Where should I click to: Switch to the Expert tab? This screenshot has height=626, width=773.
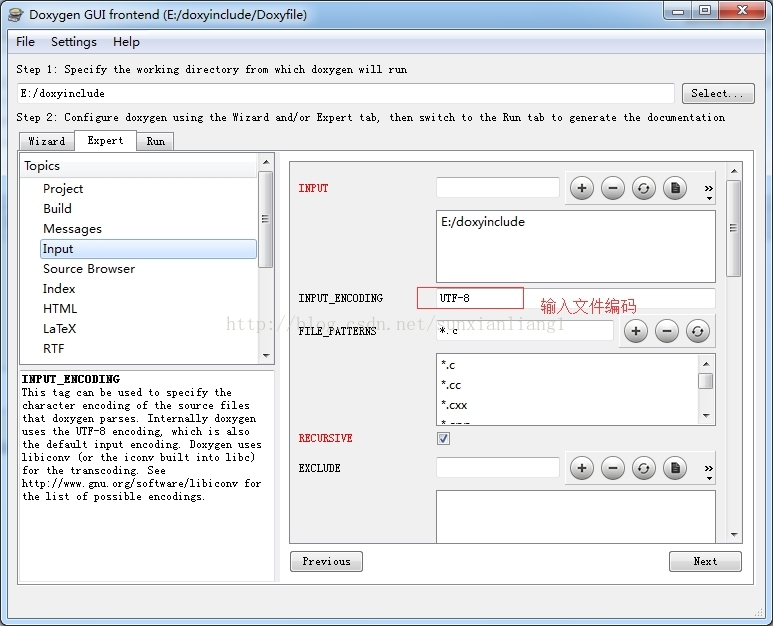(105, 140)
